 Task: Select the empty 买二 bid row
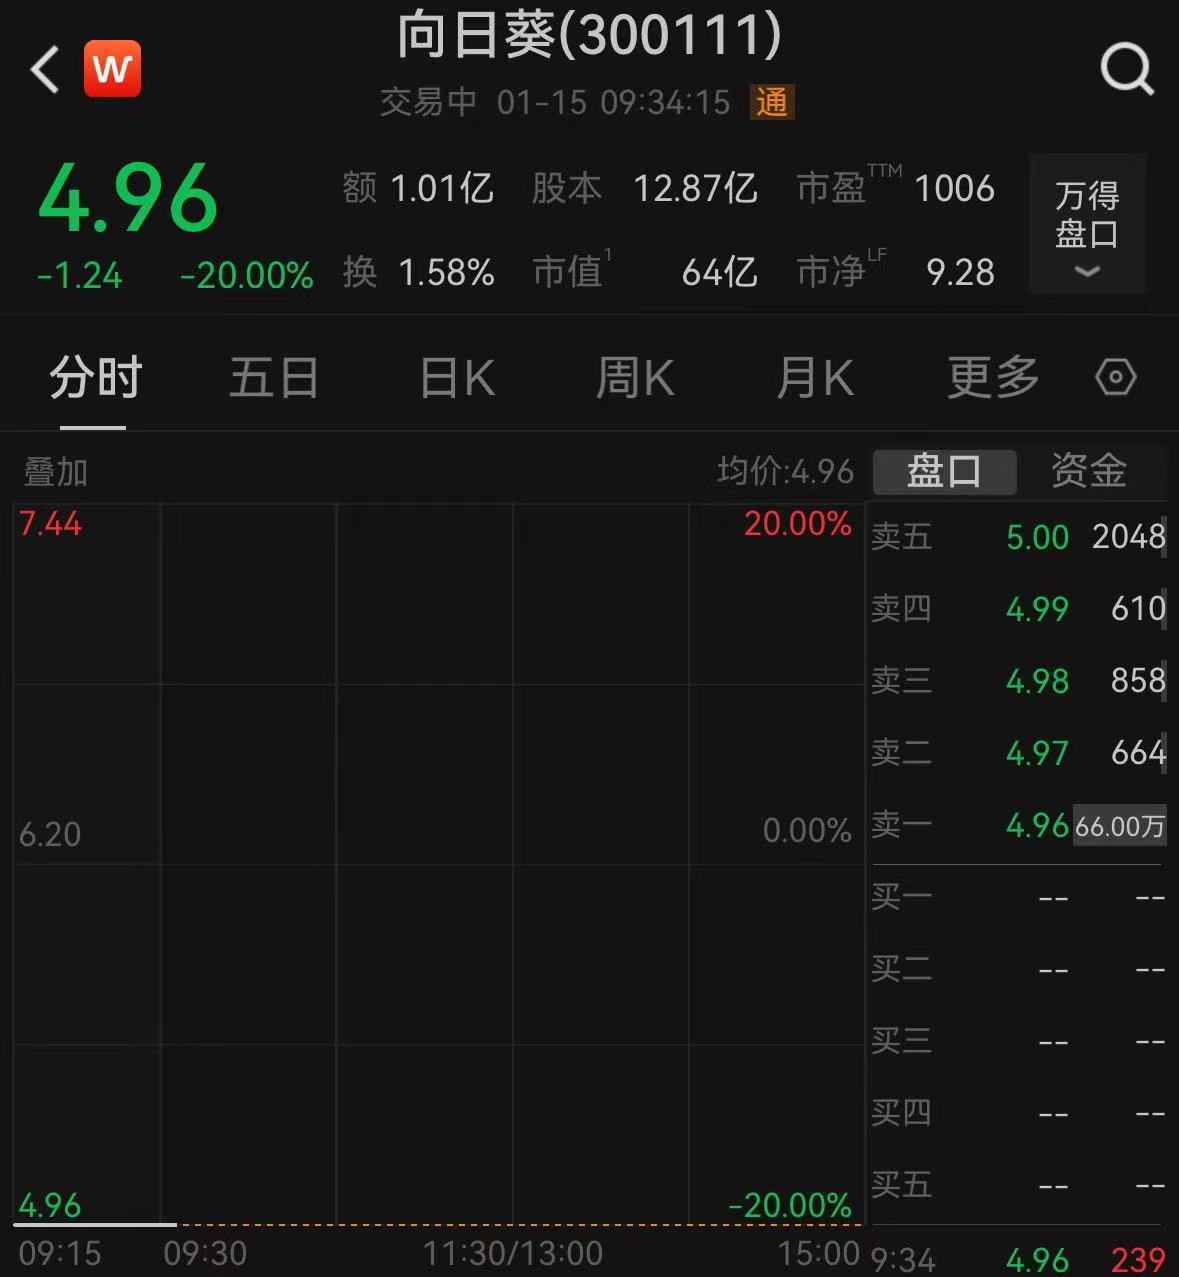tap(1018, 969)
